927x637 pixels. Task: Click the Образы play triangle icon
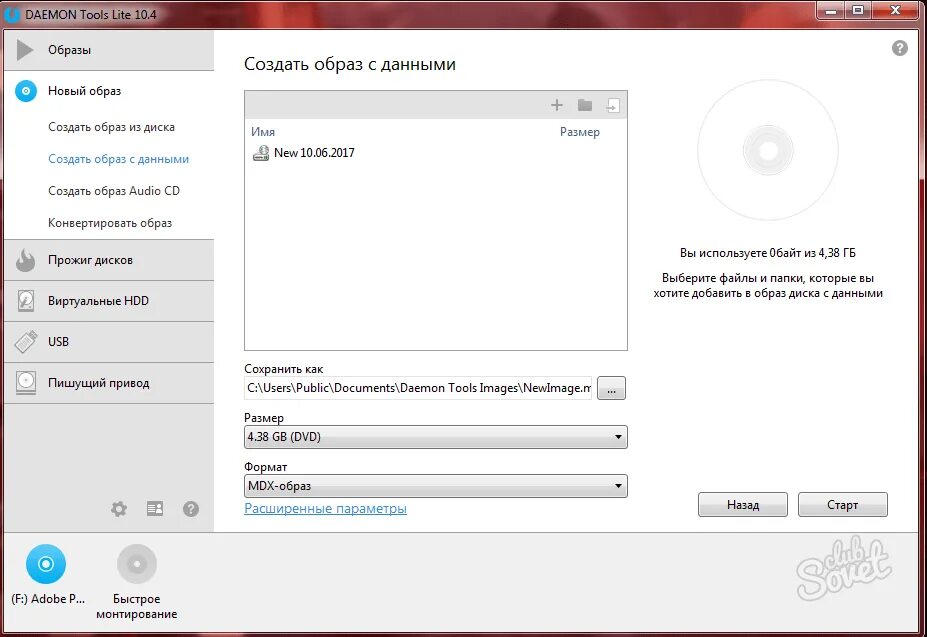[24, 50]
